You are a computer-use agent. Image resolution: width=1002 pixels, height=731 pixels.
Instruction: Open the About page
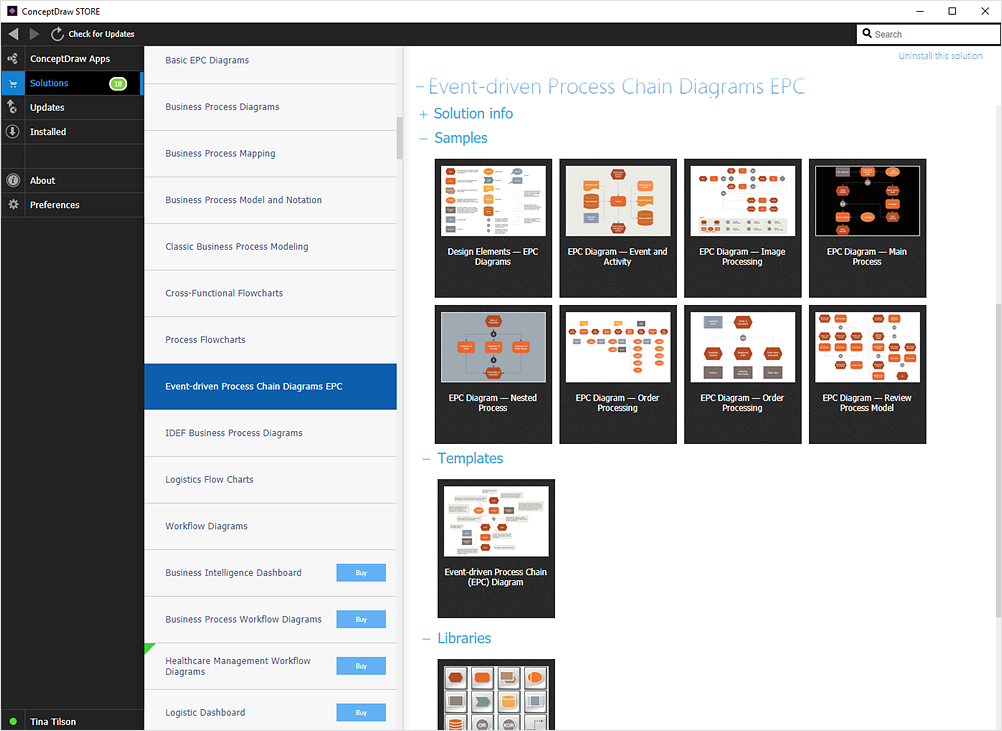72,180
